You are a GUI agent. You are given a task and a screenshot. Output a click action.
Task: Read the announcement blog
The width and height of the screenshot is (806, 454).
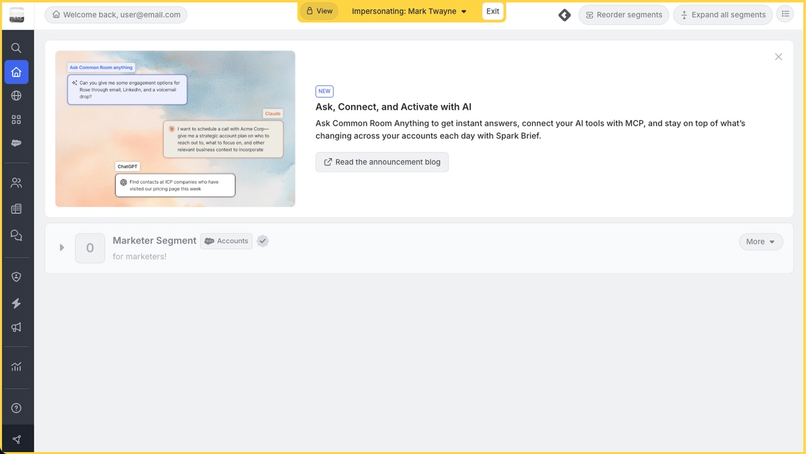(382, 162)
